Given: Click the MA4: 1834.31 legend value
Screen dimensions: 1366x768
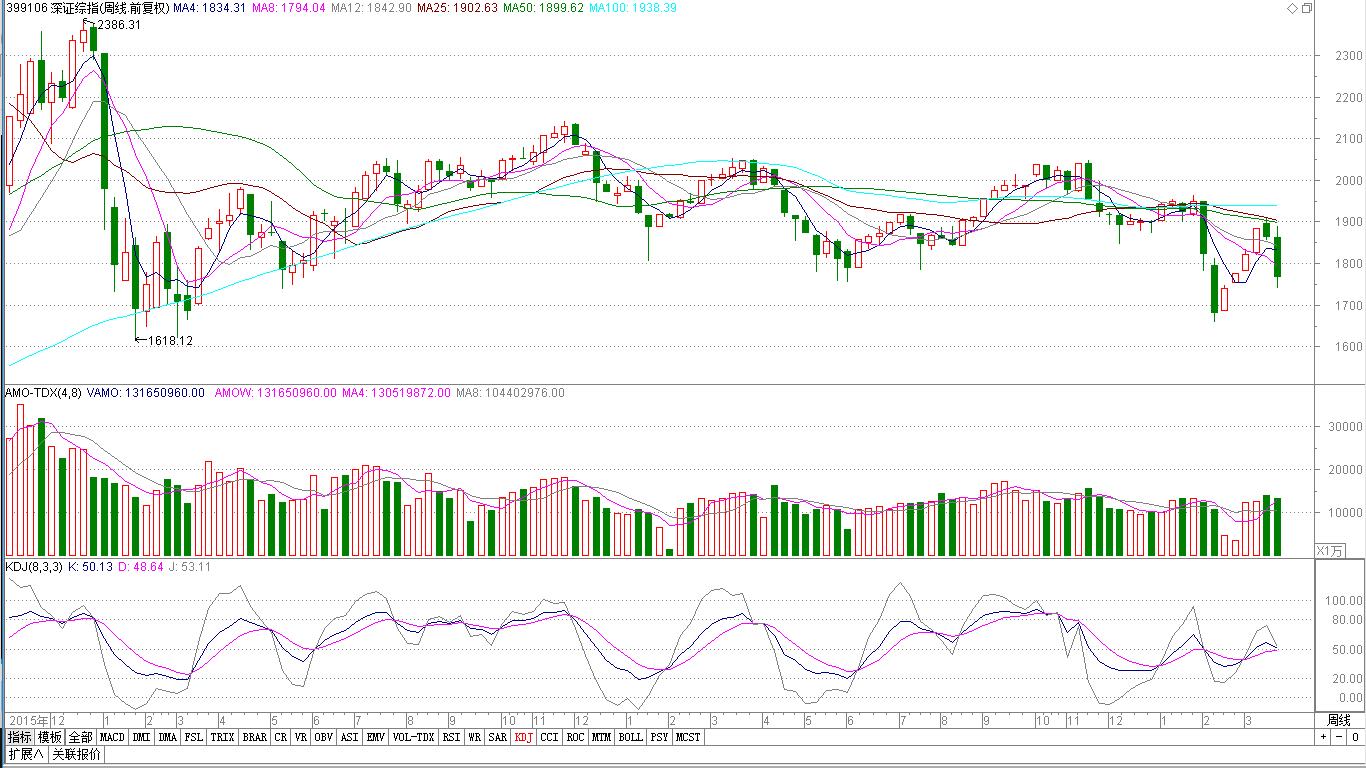Looking at the screenshot, I should [209, 8].
